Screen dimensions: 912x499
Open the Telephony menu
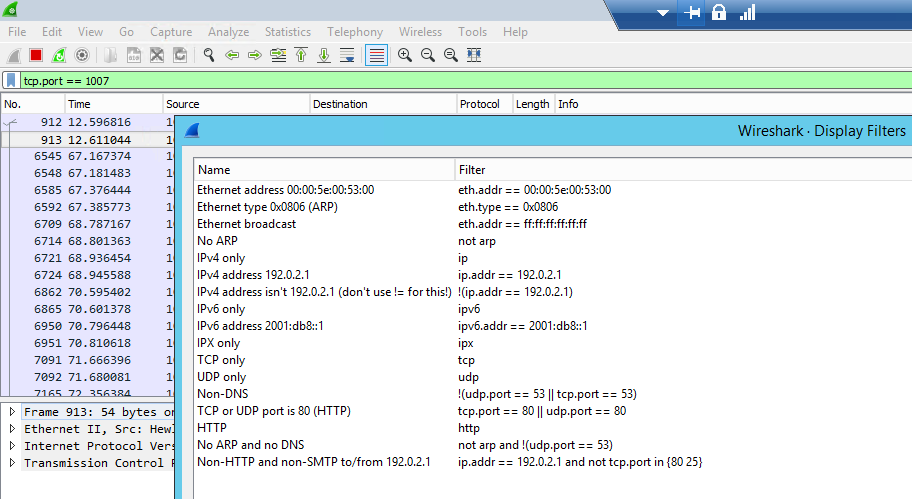tap(355, 32)
